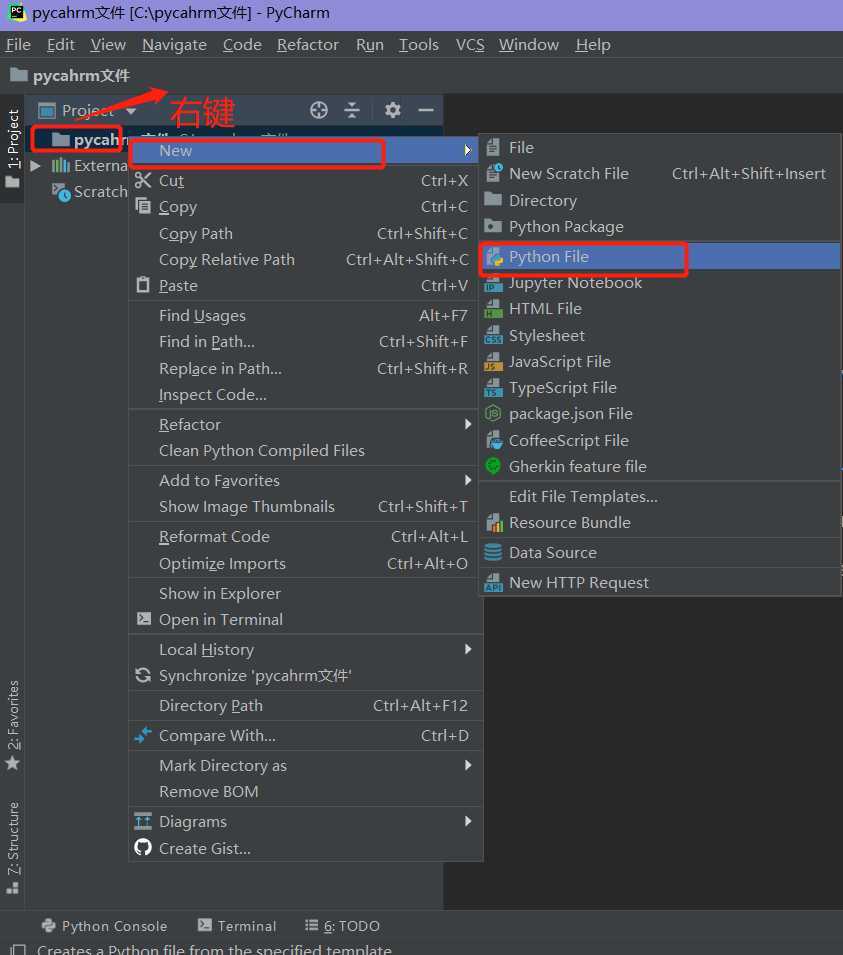The image size is (843, 955).
Task: Open the Navigate menu in menu bar
Action: 174,44
